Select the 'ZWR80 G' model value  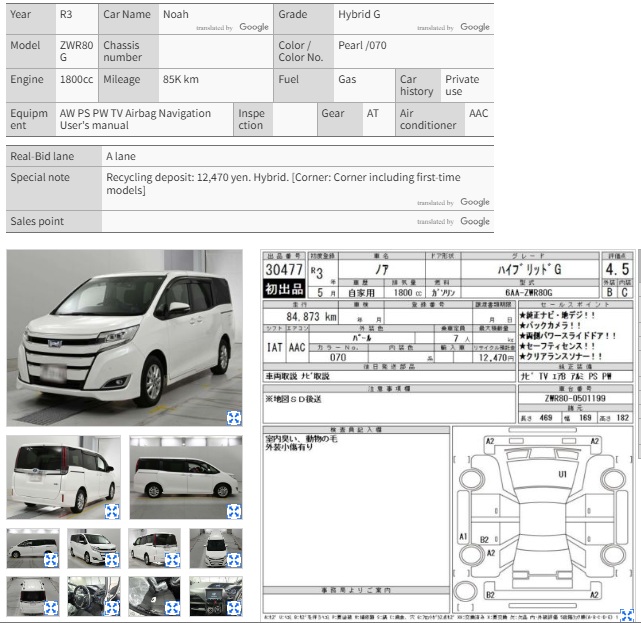pos(76,51)
